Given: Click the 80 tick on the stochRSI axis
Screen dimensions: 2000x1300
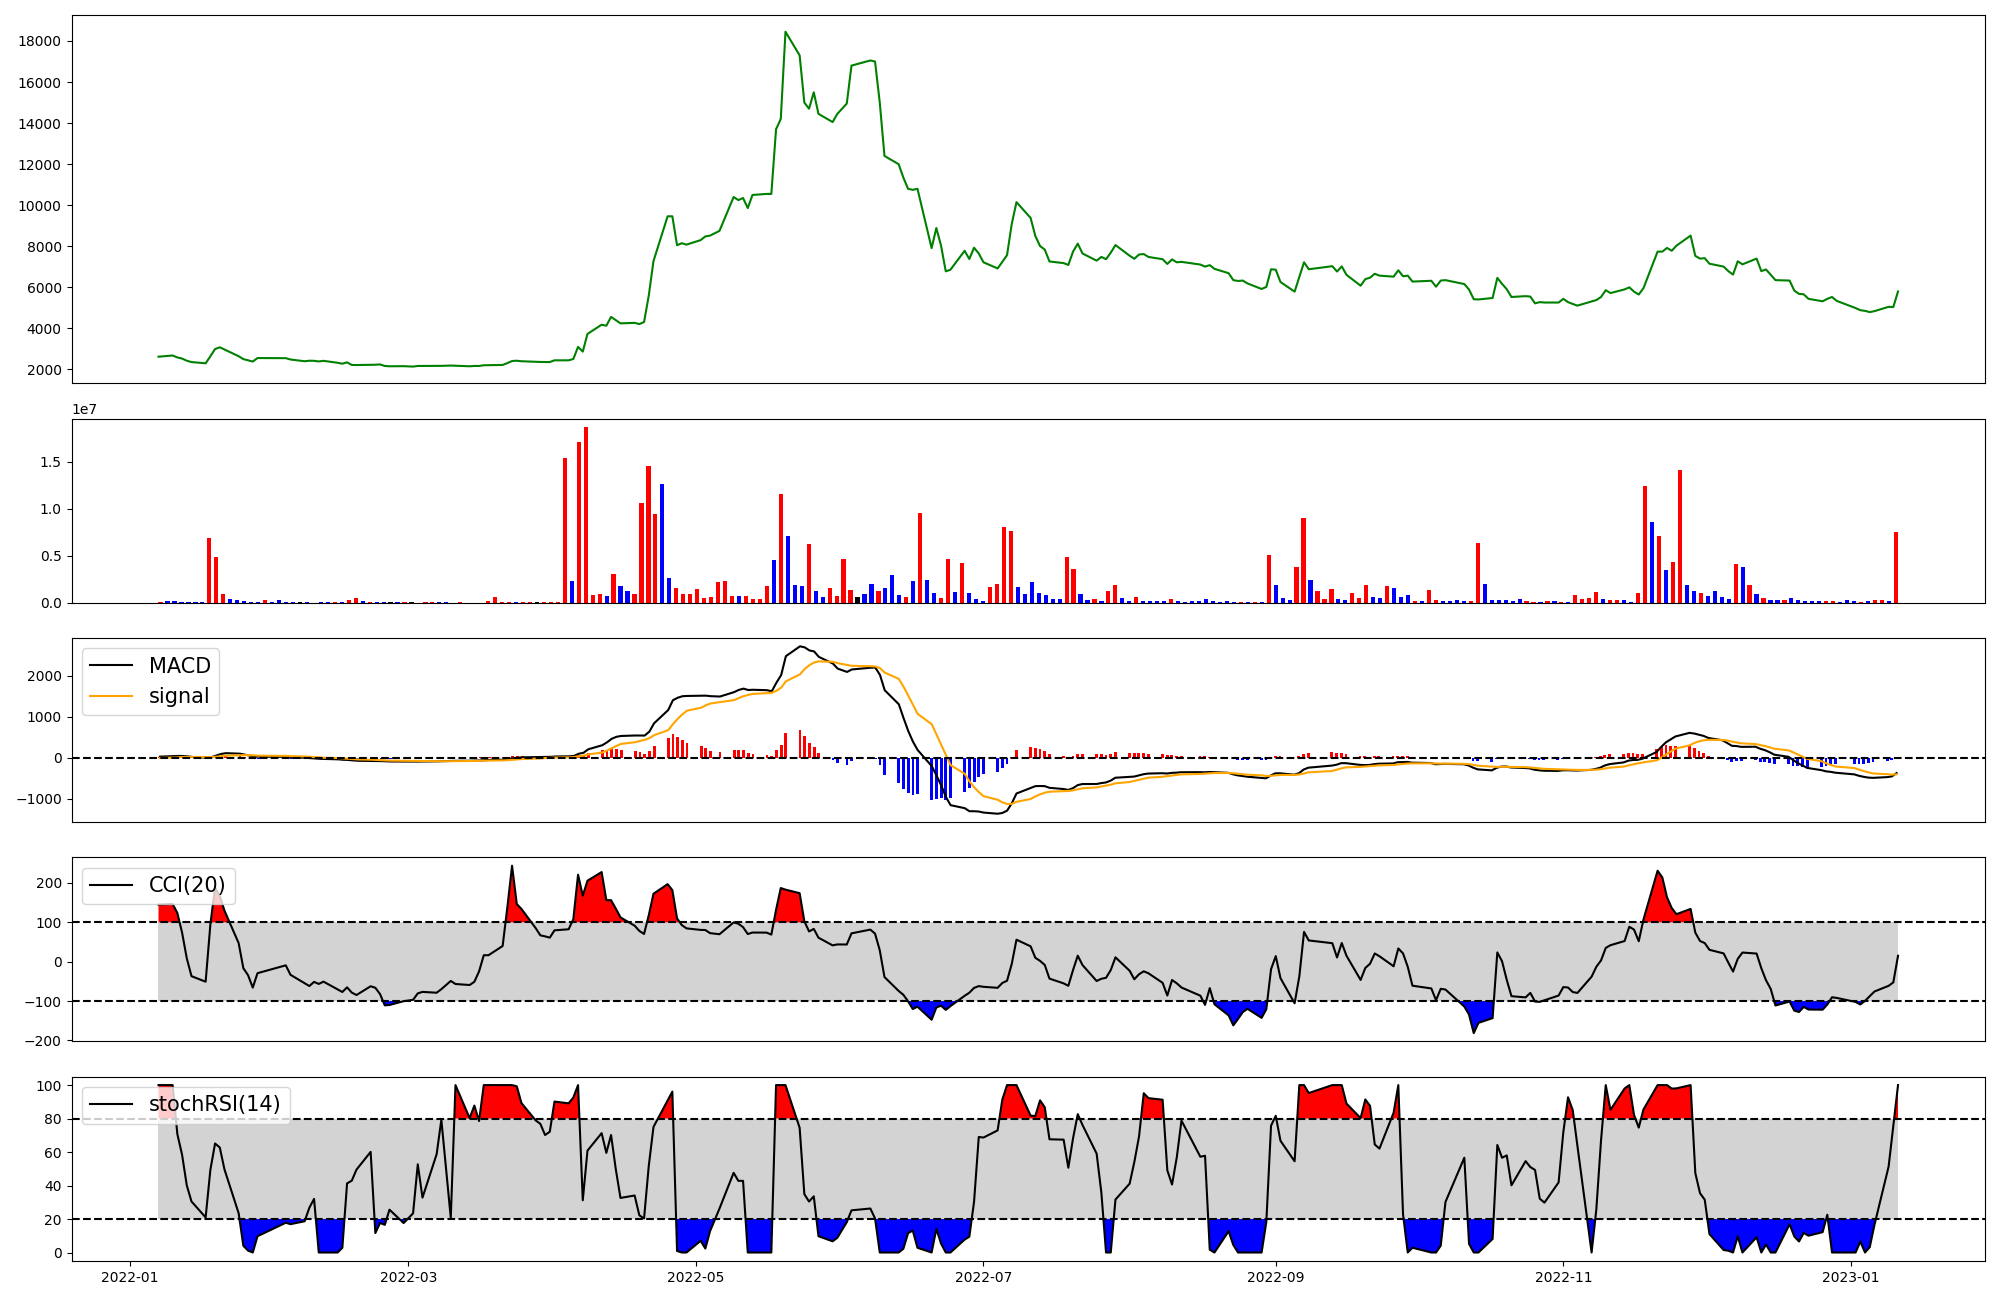Looking at the screenshot, I should tap(53, 1119).
